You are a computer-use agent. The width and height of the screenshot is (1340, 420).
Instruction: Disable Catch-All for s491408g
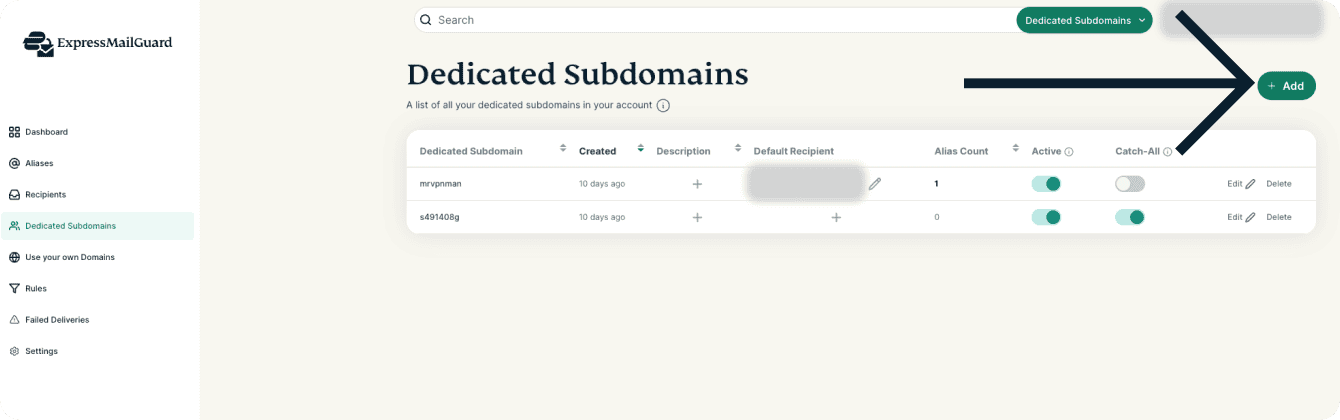(1130, 217)
